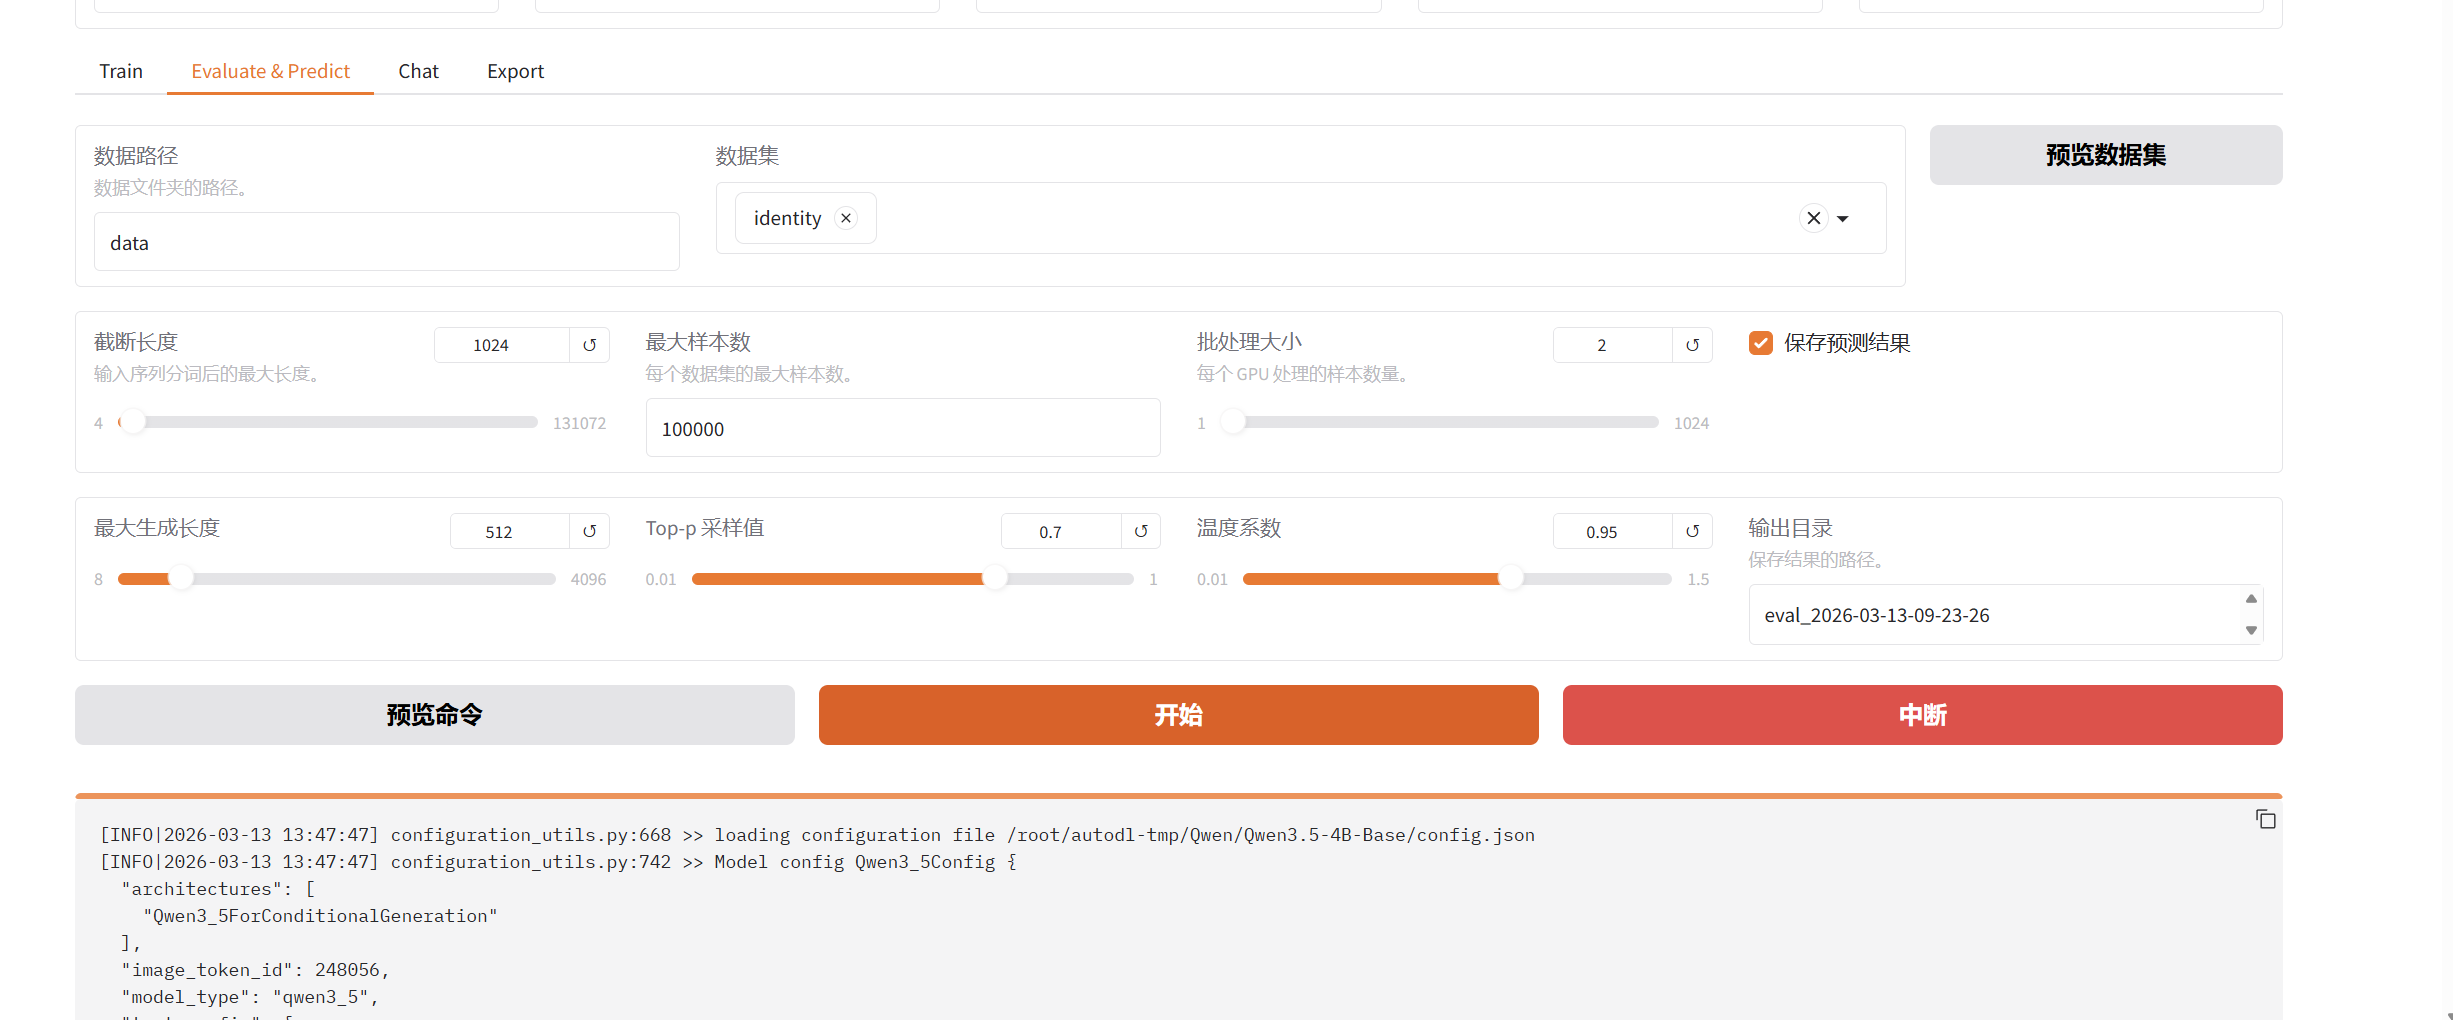The width and height of the screenshot is (2453, 1020).
Task: Click the "image_token_id": 248056 log line
Action: (255, 970)
